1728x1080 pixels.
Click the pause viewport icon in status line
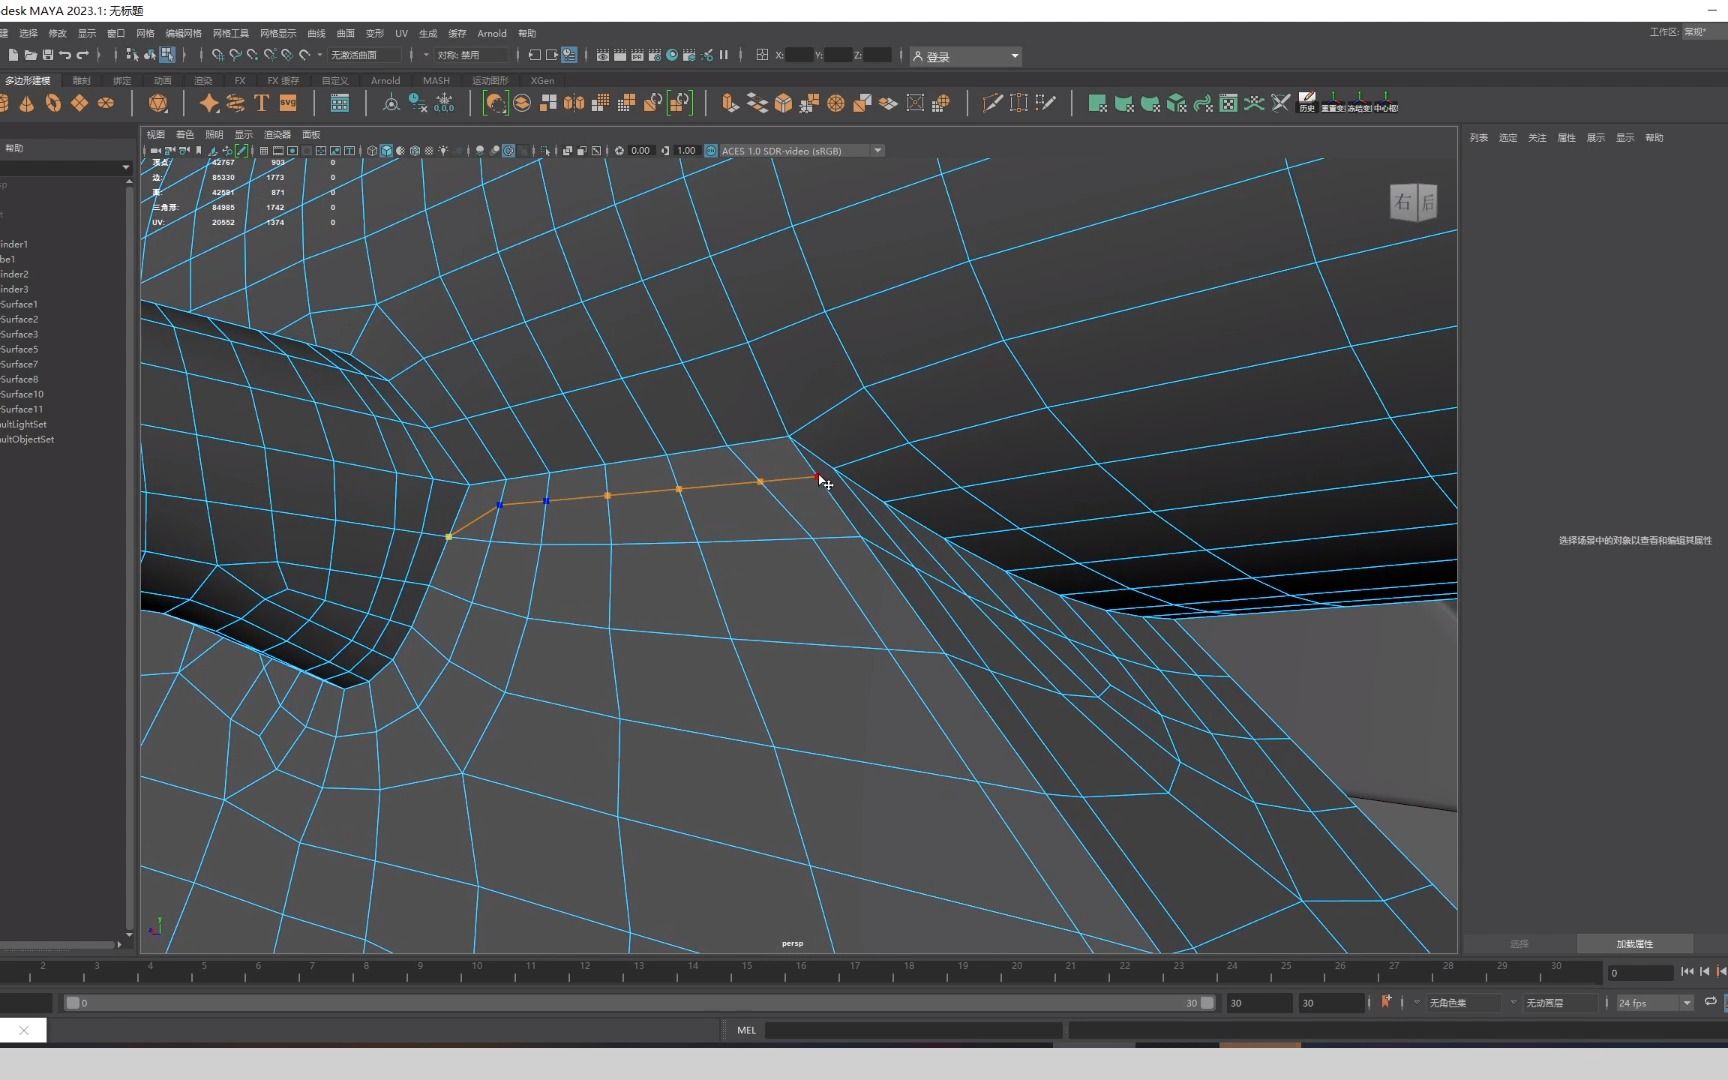point(724,55)
